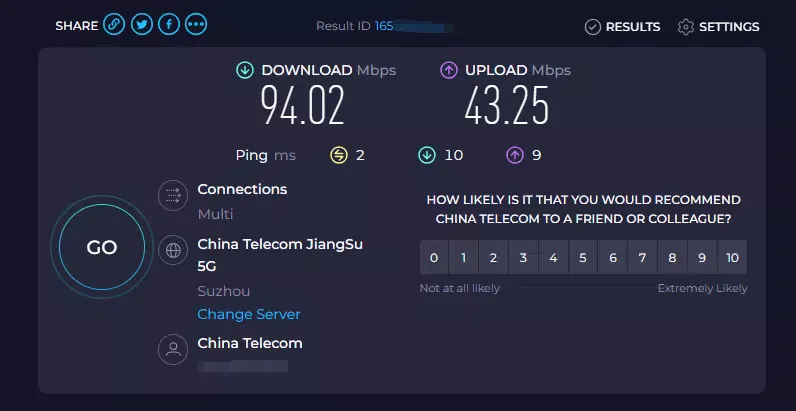Click the upload arrow icon
796x411 pixels.
[x=449, y=70]
